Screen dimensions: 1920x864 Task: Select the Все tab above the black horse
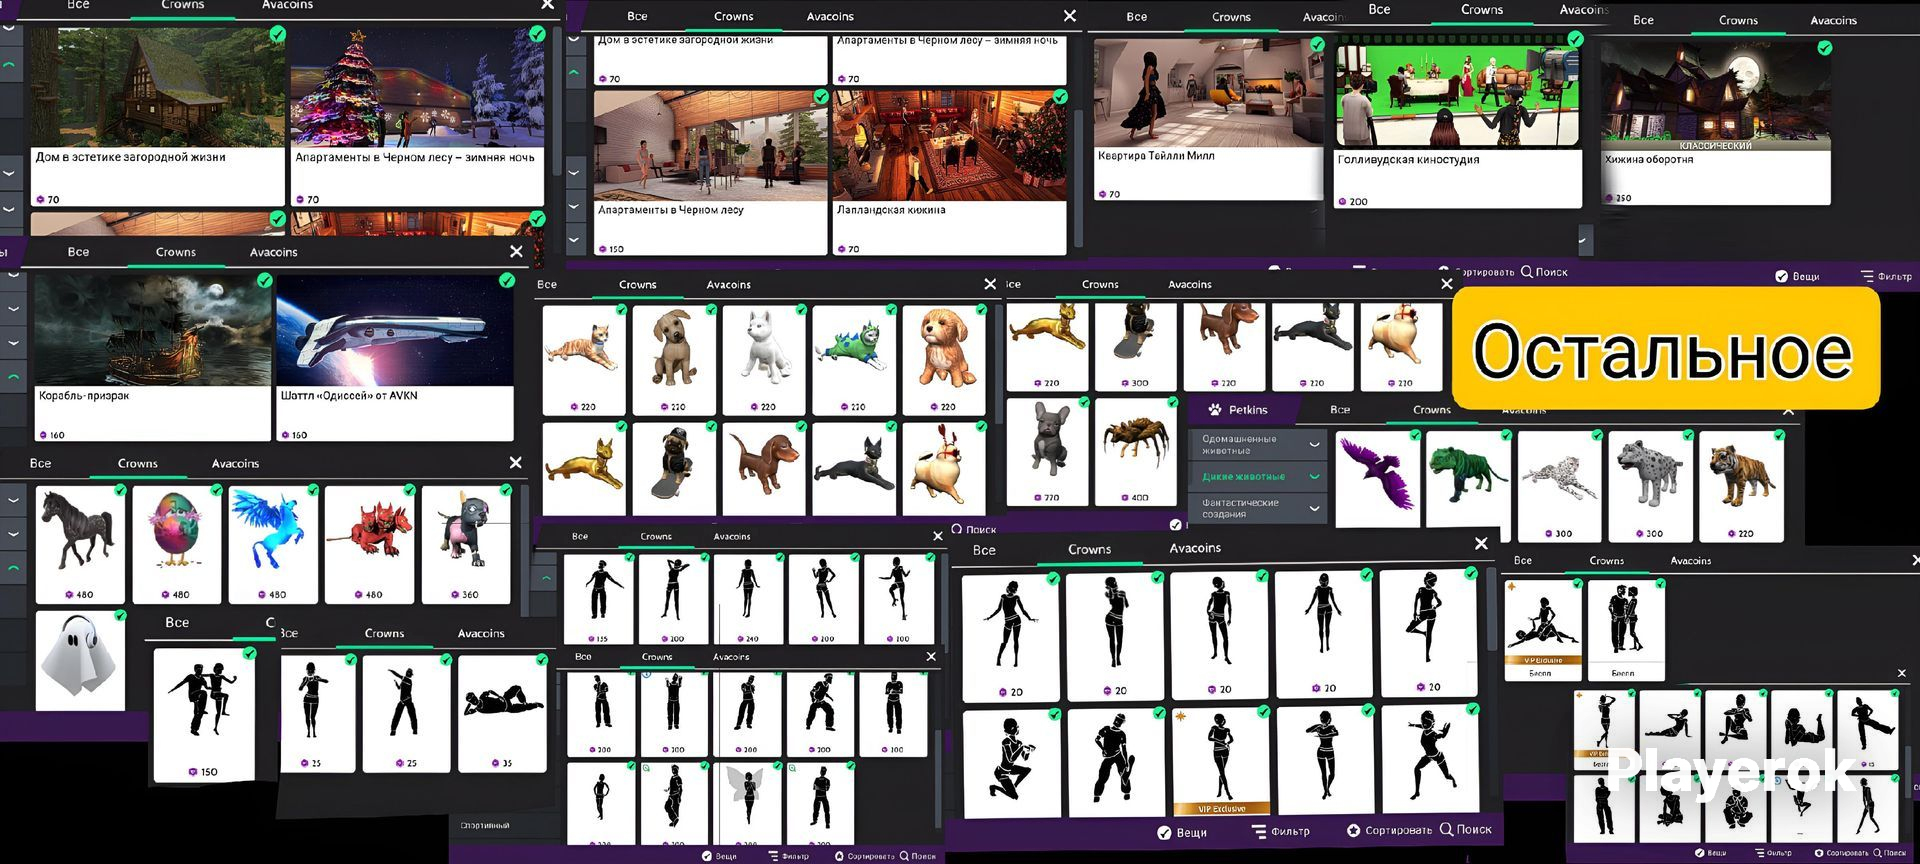coord(40,463)
